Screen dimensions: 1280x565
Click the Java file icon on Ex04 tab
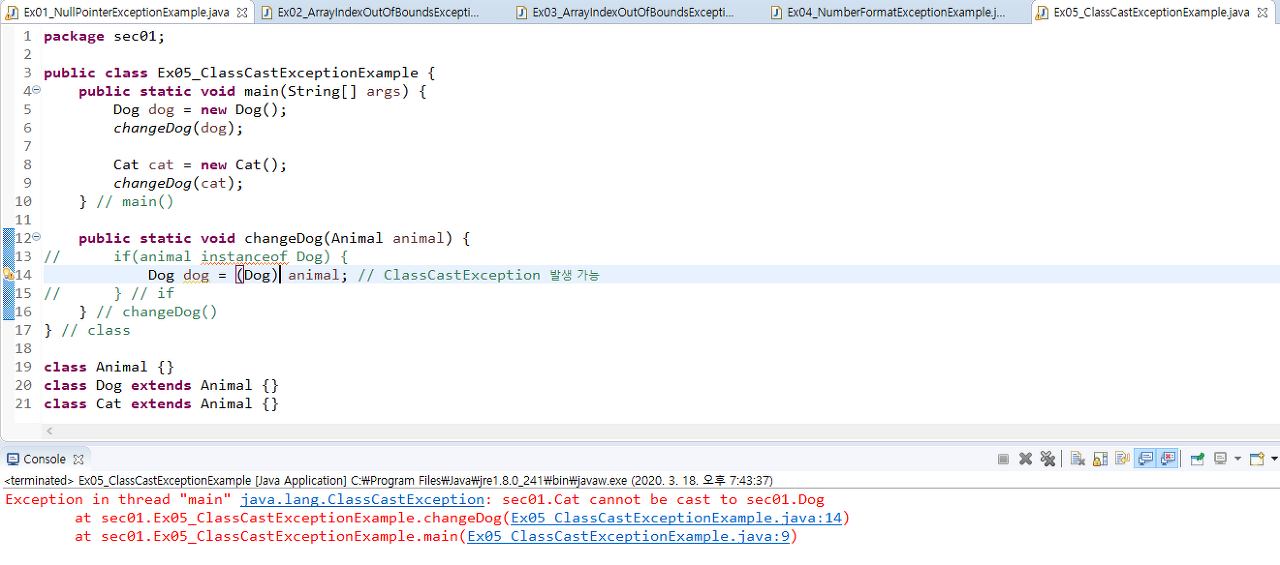pos(778,13)
